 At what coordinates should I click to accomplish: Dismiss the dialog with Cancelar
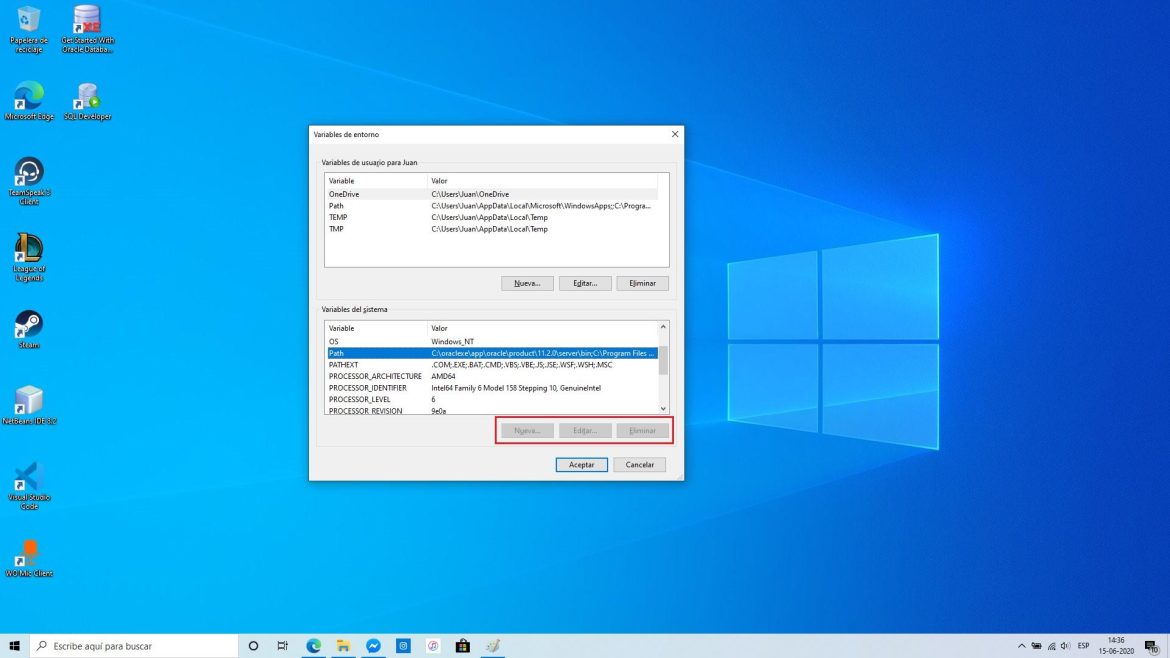click(639, 464)
